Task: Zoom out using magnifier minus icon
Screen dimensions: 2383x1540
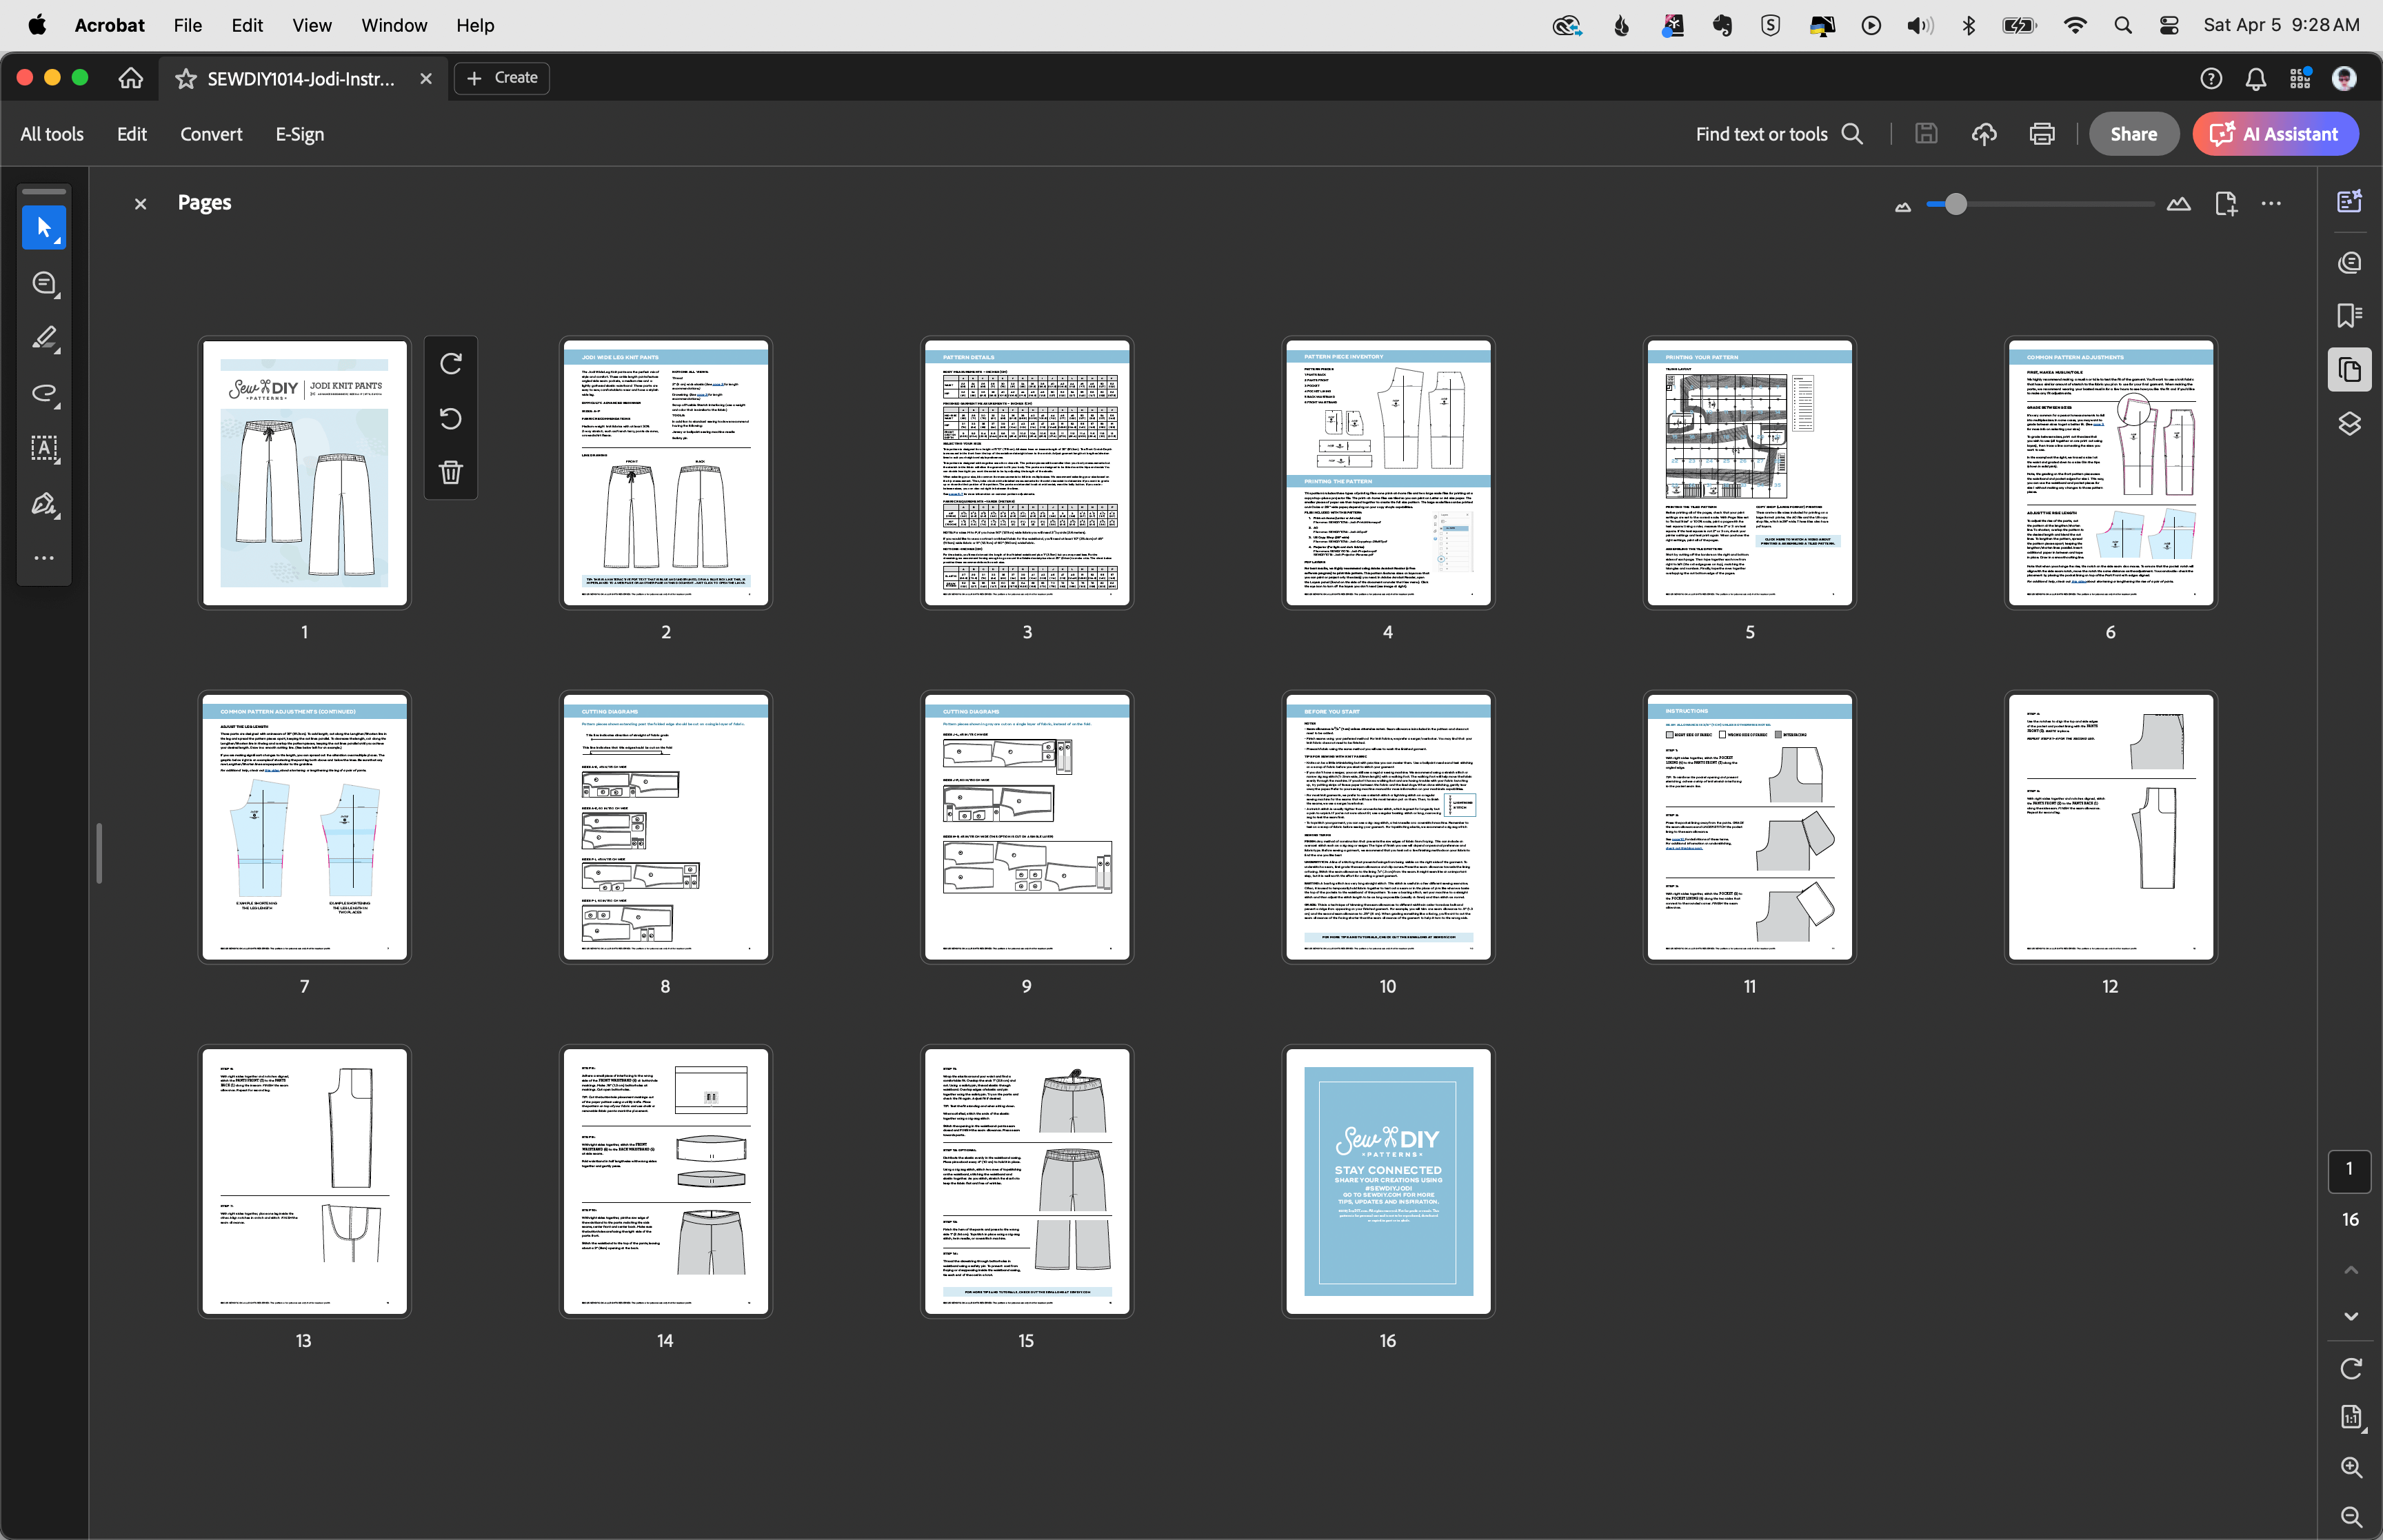Action: [x=2351, y=1517]
